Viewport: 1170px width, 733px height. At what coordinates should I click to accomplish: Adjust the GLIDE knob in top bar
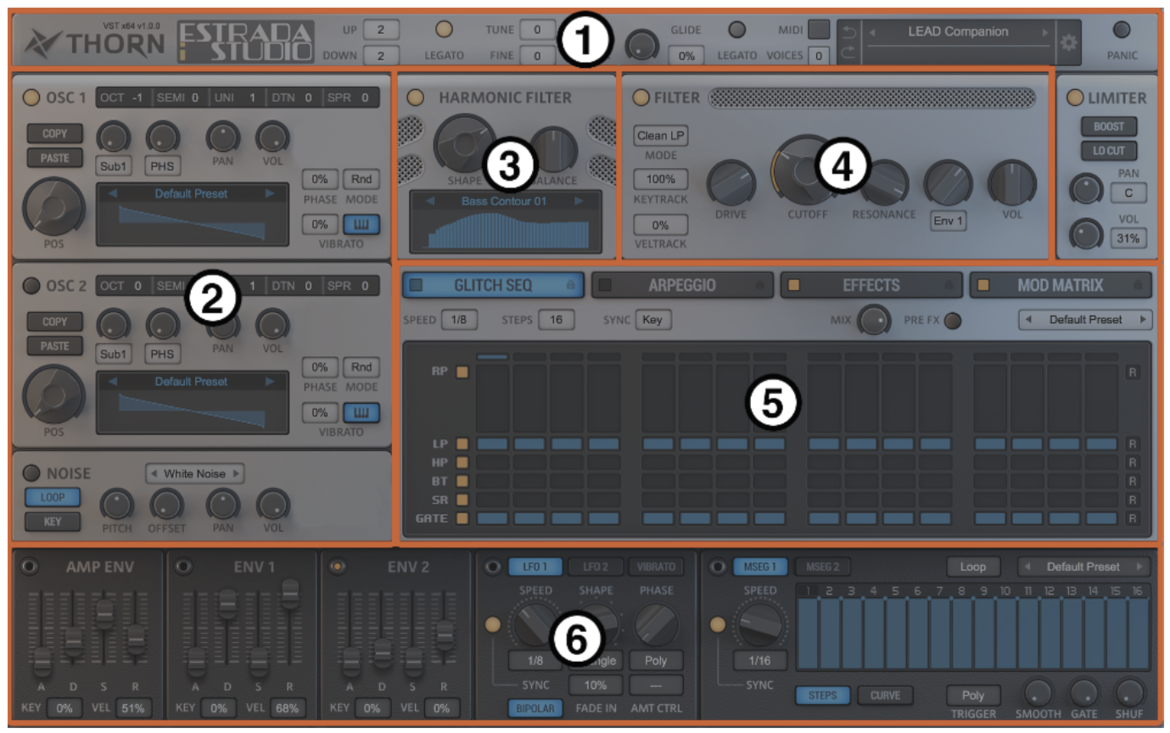click(x=642, y=46)
